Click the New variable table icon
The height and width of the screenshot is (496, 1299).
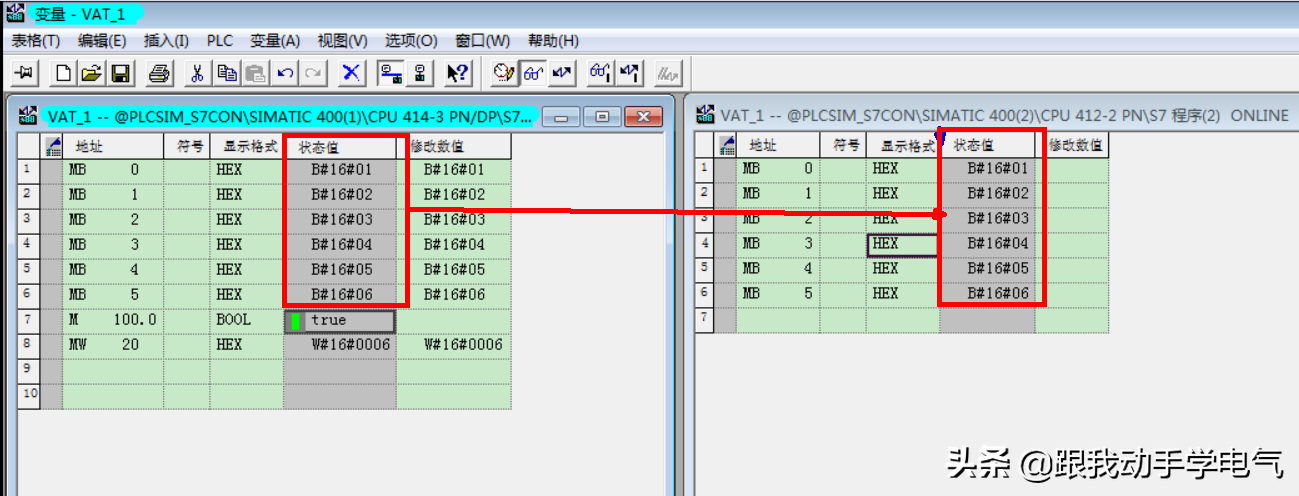pyautogui.click(x=64, y=73)
